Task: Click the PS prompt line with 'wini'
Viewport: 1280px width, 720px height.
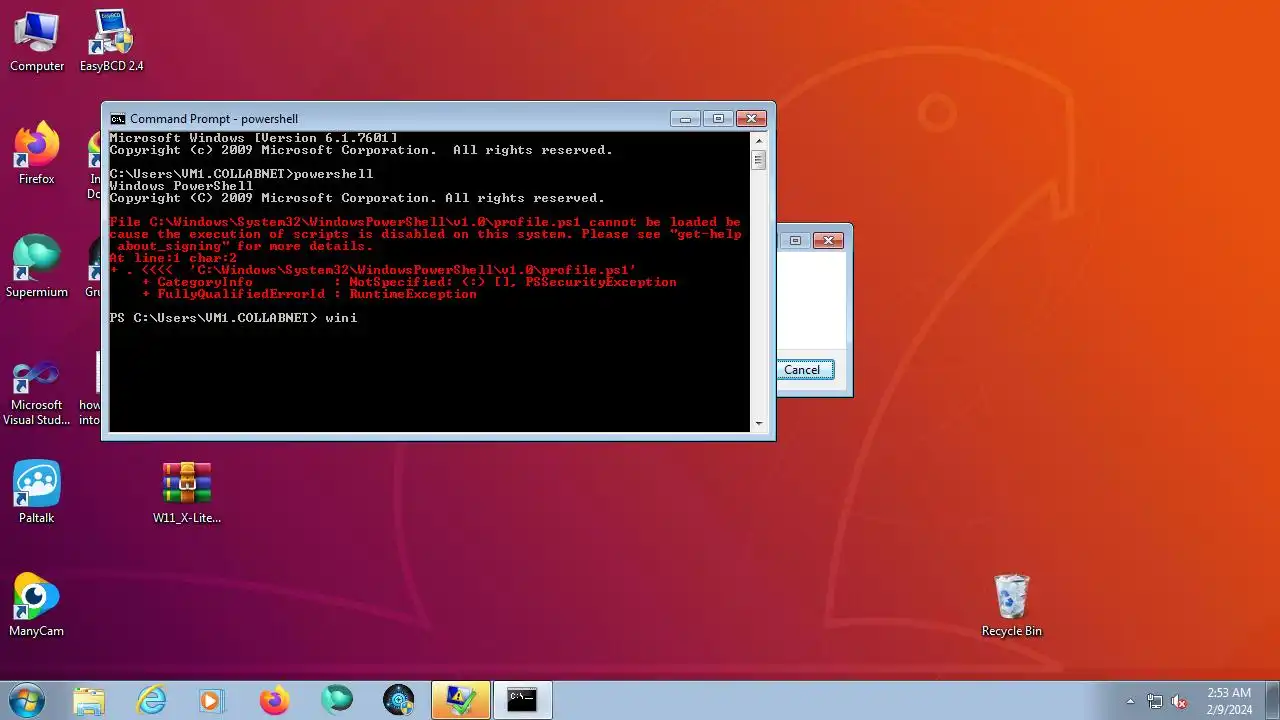Action: click(233, 318)
